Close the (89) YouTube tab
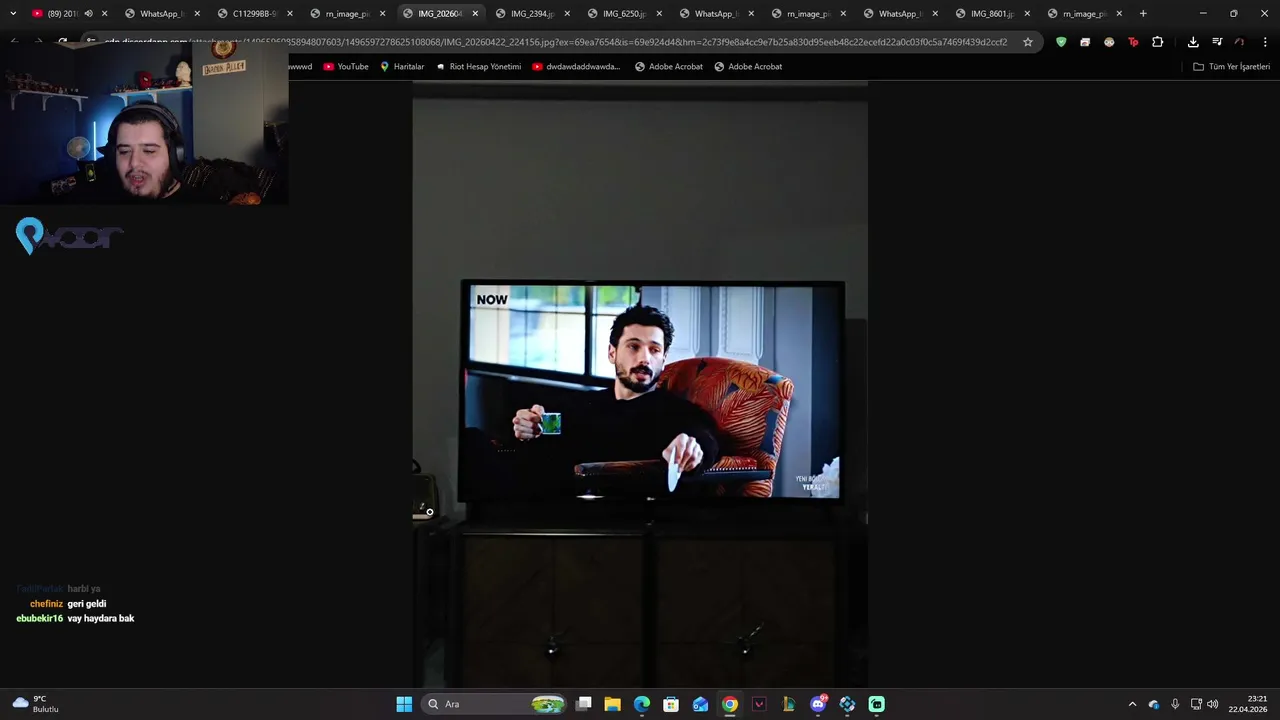The width and height of the screenshot is (1280, 720). pyautogui.click(x=104, y=14)
